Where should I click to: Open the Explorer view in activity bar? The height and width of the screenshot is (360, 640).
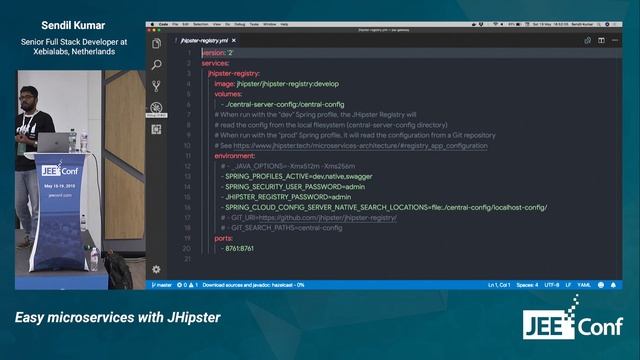(x=156, y=43)
